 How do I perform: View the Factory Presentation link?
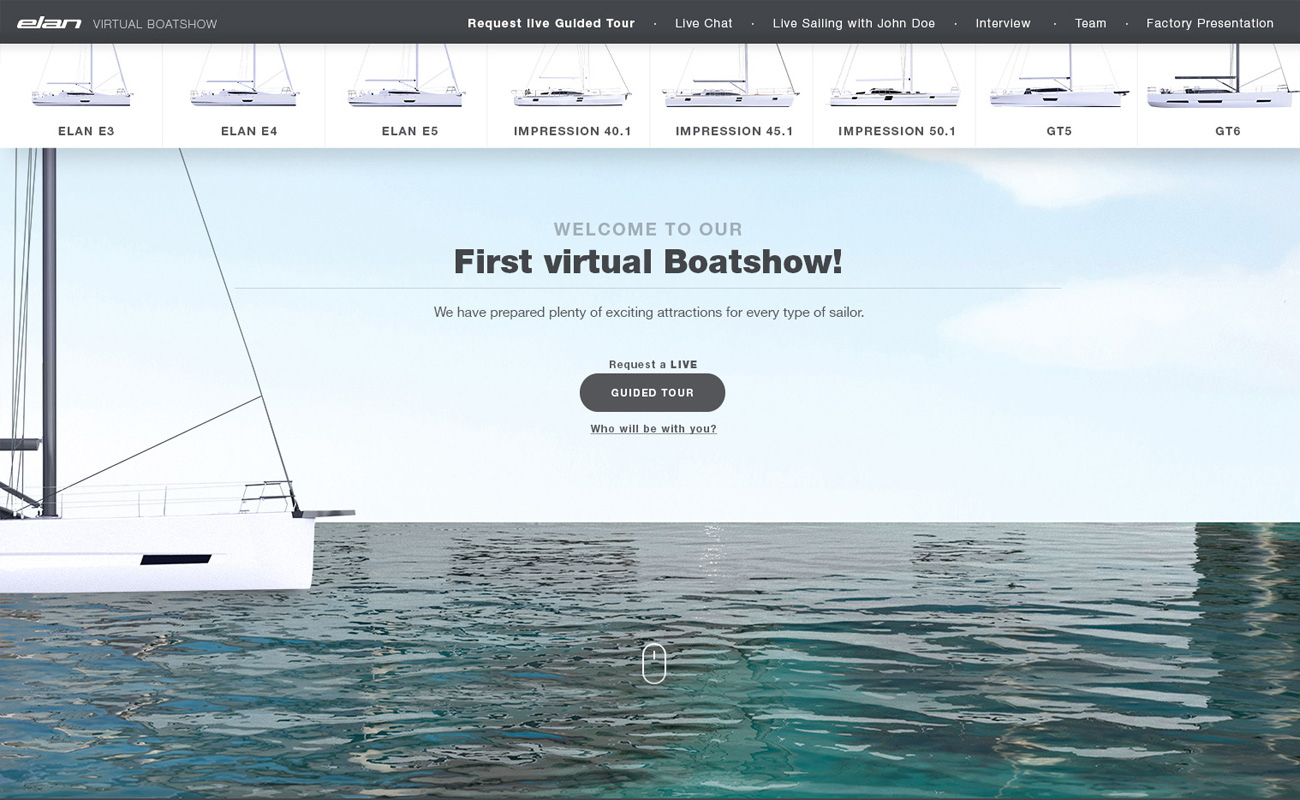click(1210, 23)
